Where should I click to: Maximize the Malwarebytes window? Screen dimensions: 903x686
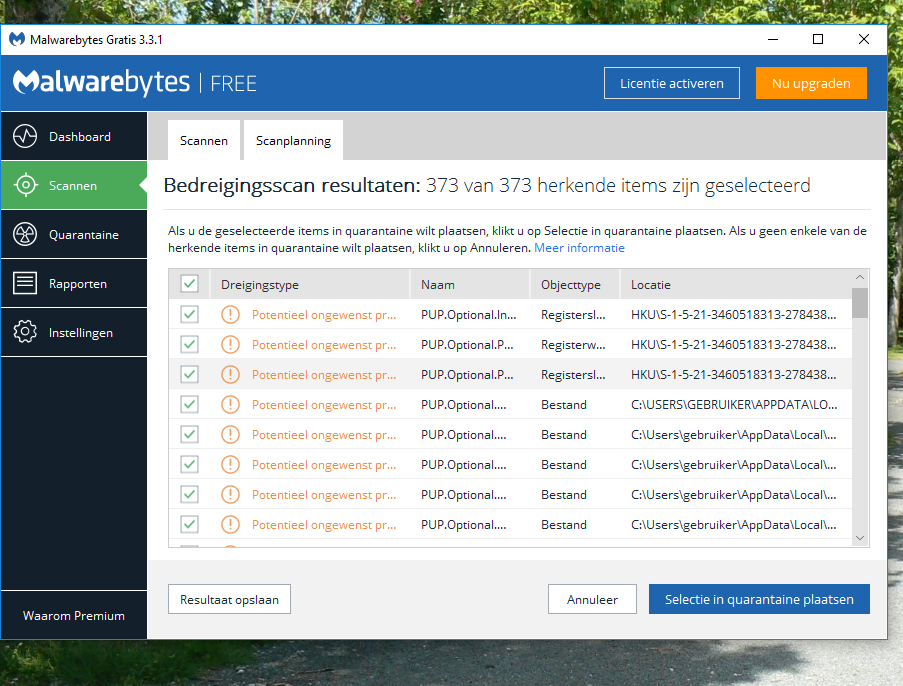point(818,39)
